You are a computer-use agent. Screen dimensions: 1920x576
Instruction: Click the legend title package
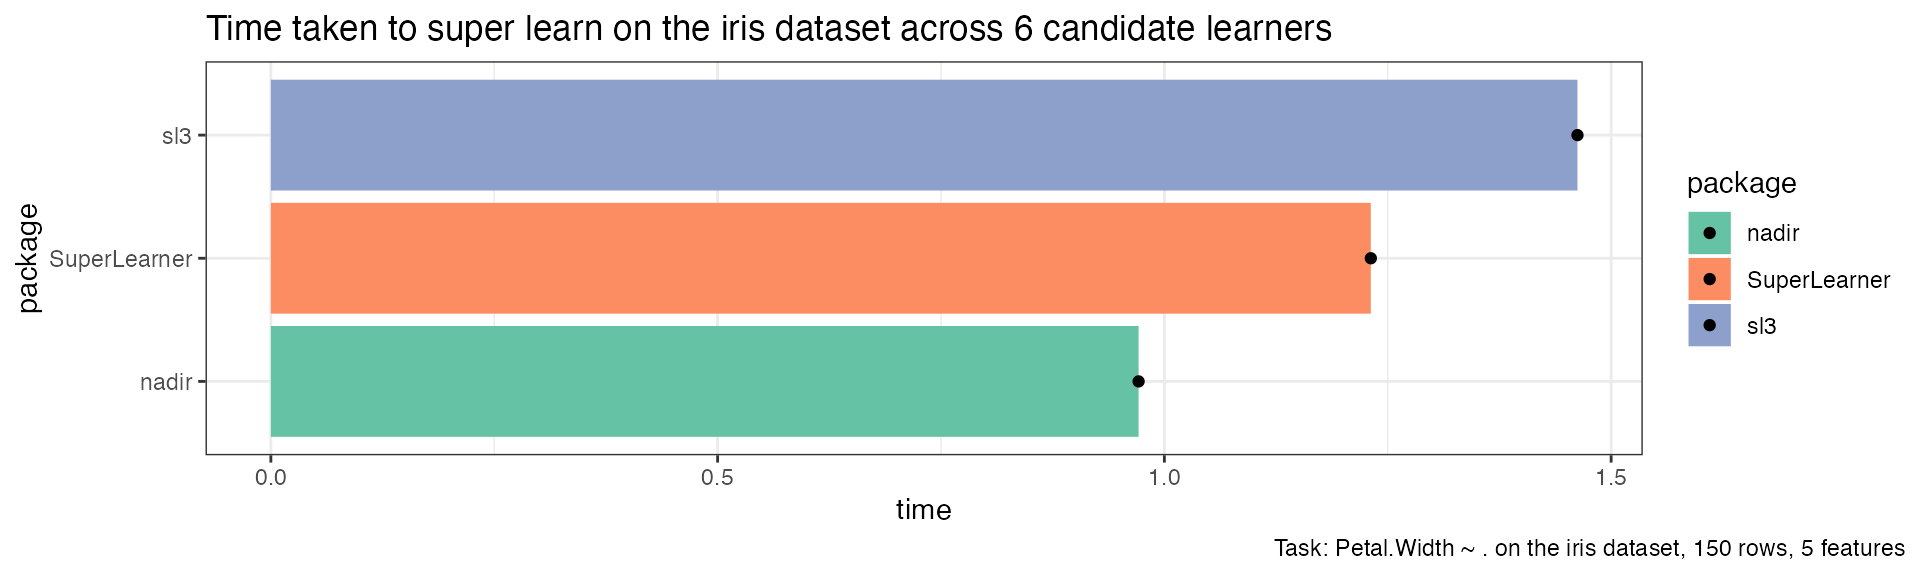1741,184
